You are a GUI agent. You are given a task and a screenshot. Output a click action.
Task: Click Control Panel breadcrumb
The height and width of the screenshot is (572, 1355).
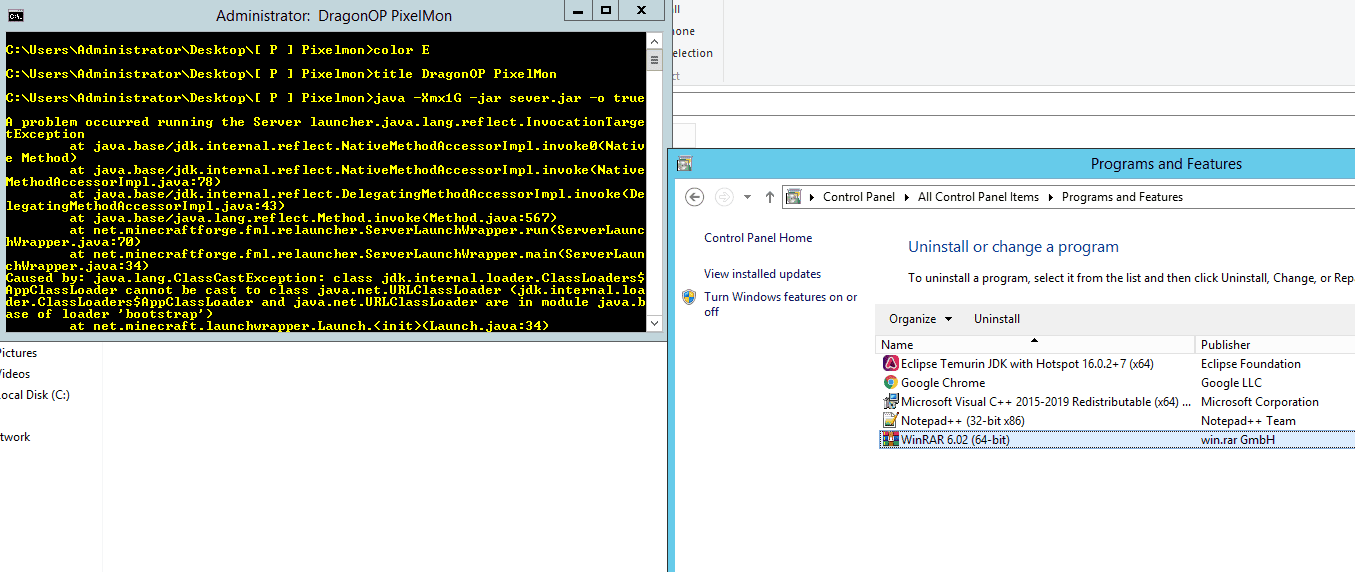click(858, 197)
